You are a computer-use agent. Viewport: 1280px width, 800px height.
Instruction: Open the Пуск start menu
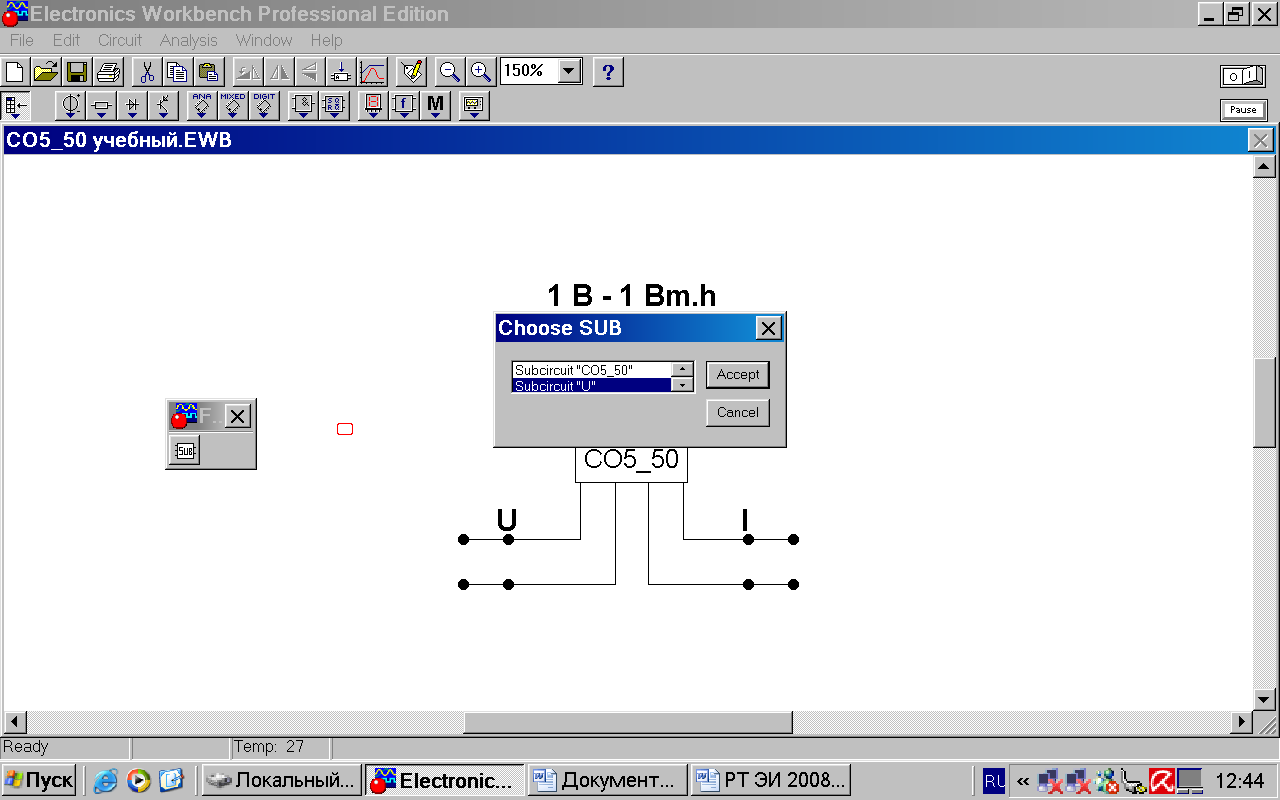pos(39,780)
